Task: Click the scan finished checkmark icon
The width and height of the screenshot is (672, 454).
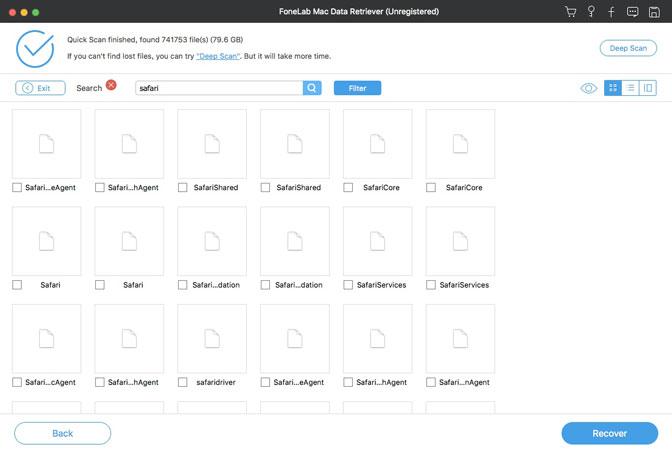Action: click(x=35, y=49)
